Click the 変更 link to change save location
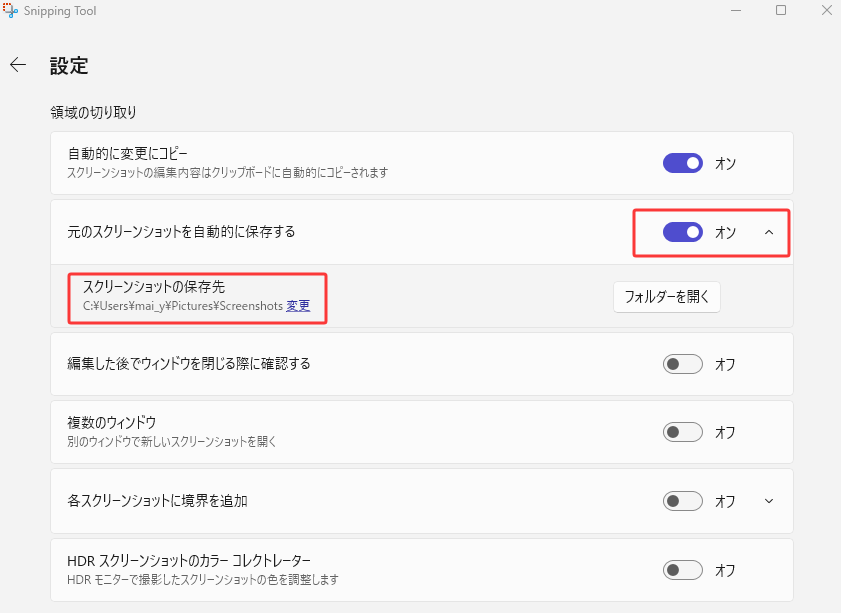 (298, 306)
